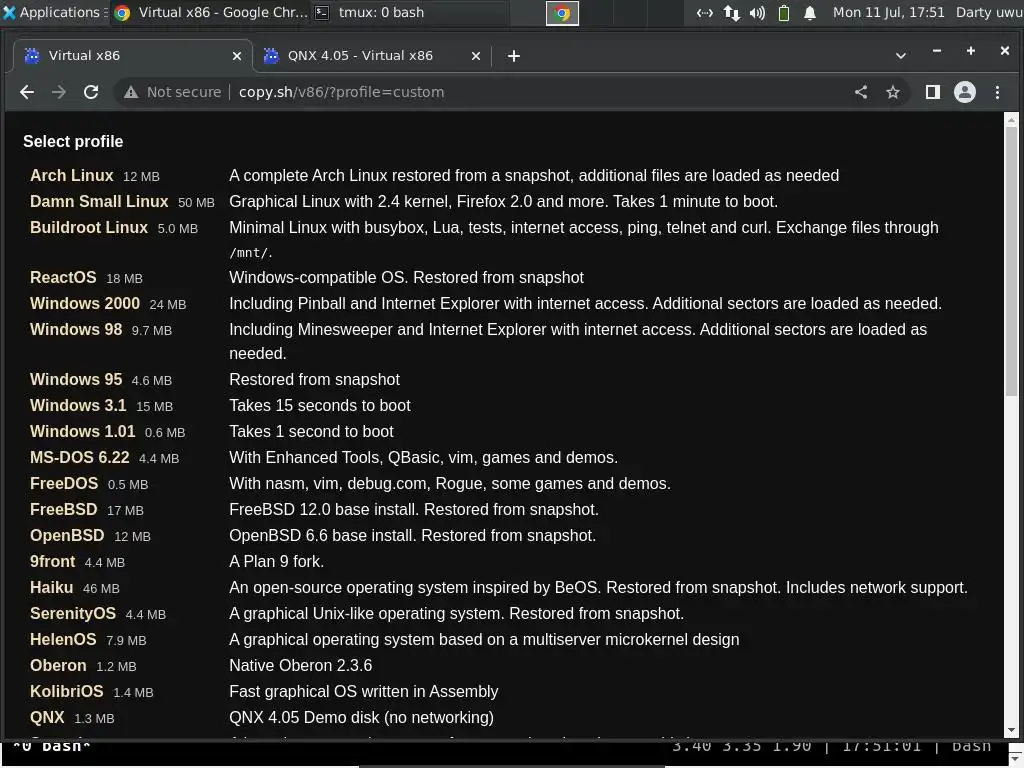Viewport: 1024px width, 768px height.
Task: Choose the QNX profile
Action: click(x=47, y=718)
